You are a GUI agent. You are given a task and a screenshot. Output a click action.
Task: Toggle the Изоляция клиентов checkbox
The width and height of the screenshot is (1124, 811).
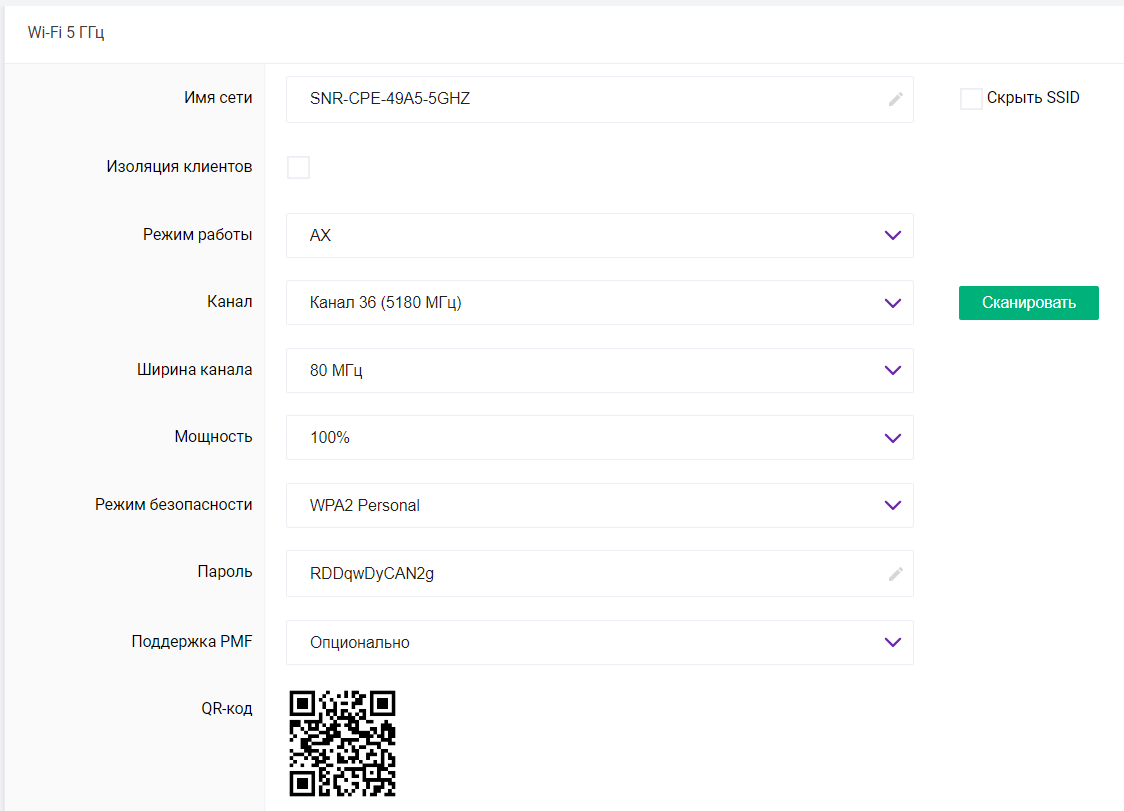[x=298, y=167]
